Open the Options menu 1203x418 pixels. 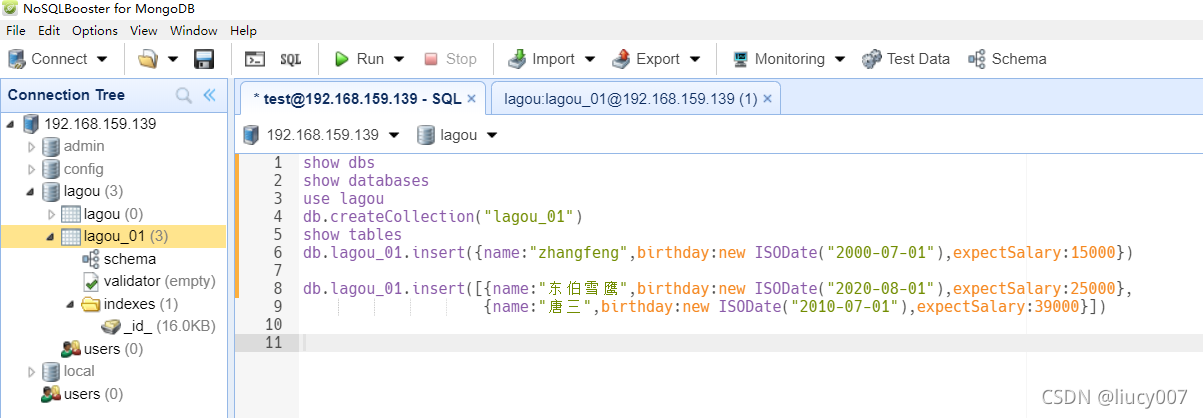tap(95, 31)
